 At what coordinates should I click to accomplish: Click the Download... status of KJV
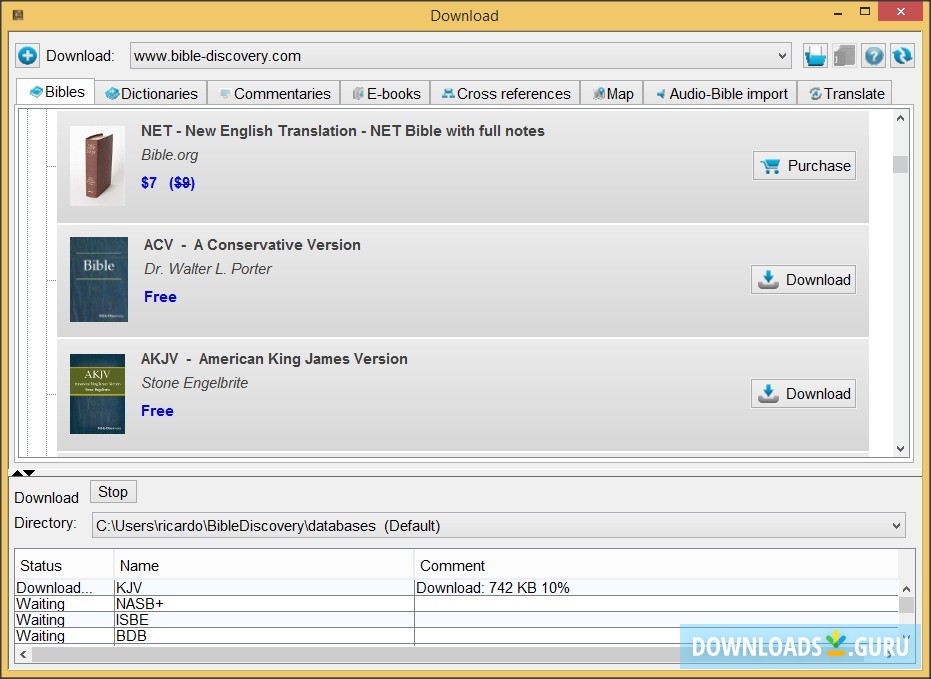pos(54,588)
